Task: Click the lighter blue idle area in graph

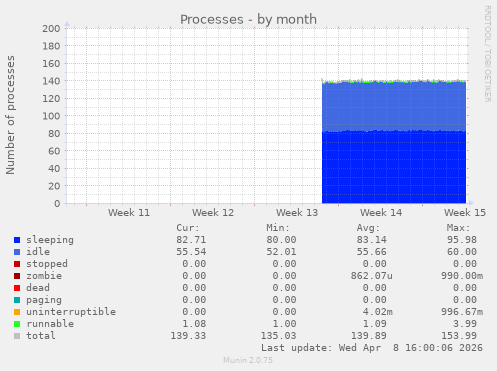Action: (394, 106)
